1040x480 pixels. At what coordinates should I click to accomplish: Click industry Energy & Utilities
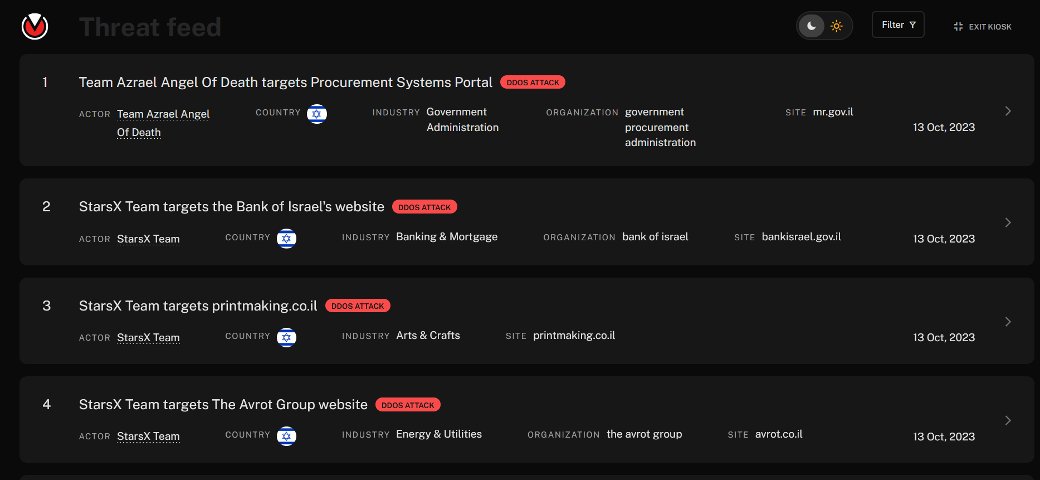(439, 434)
